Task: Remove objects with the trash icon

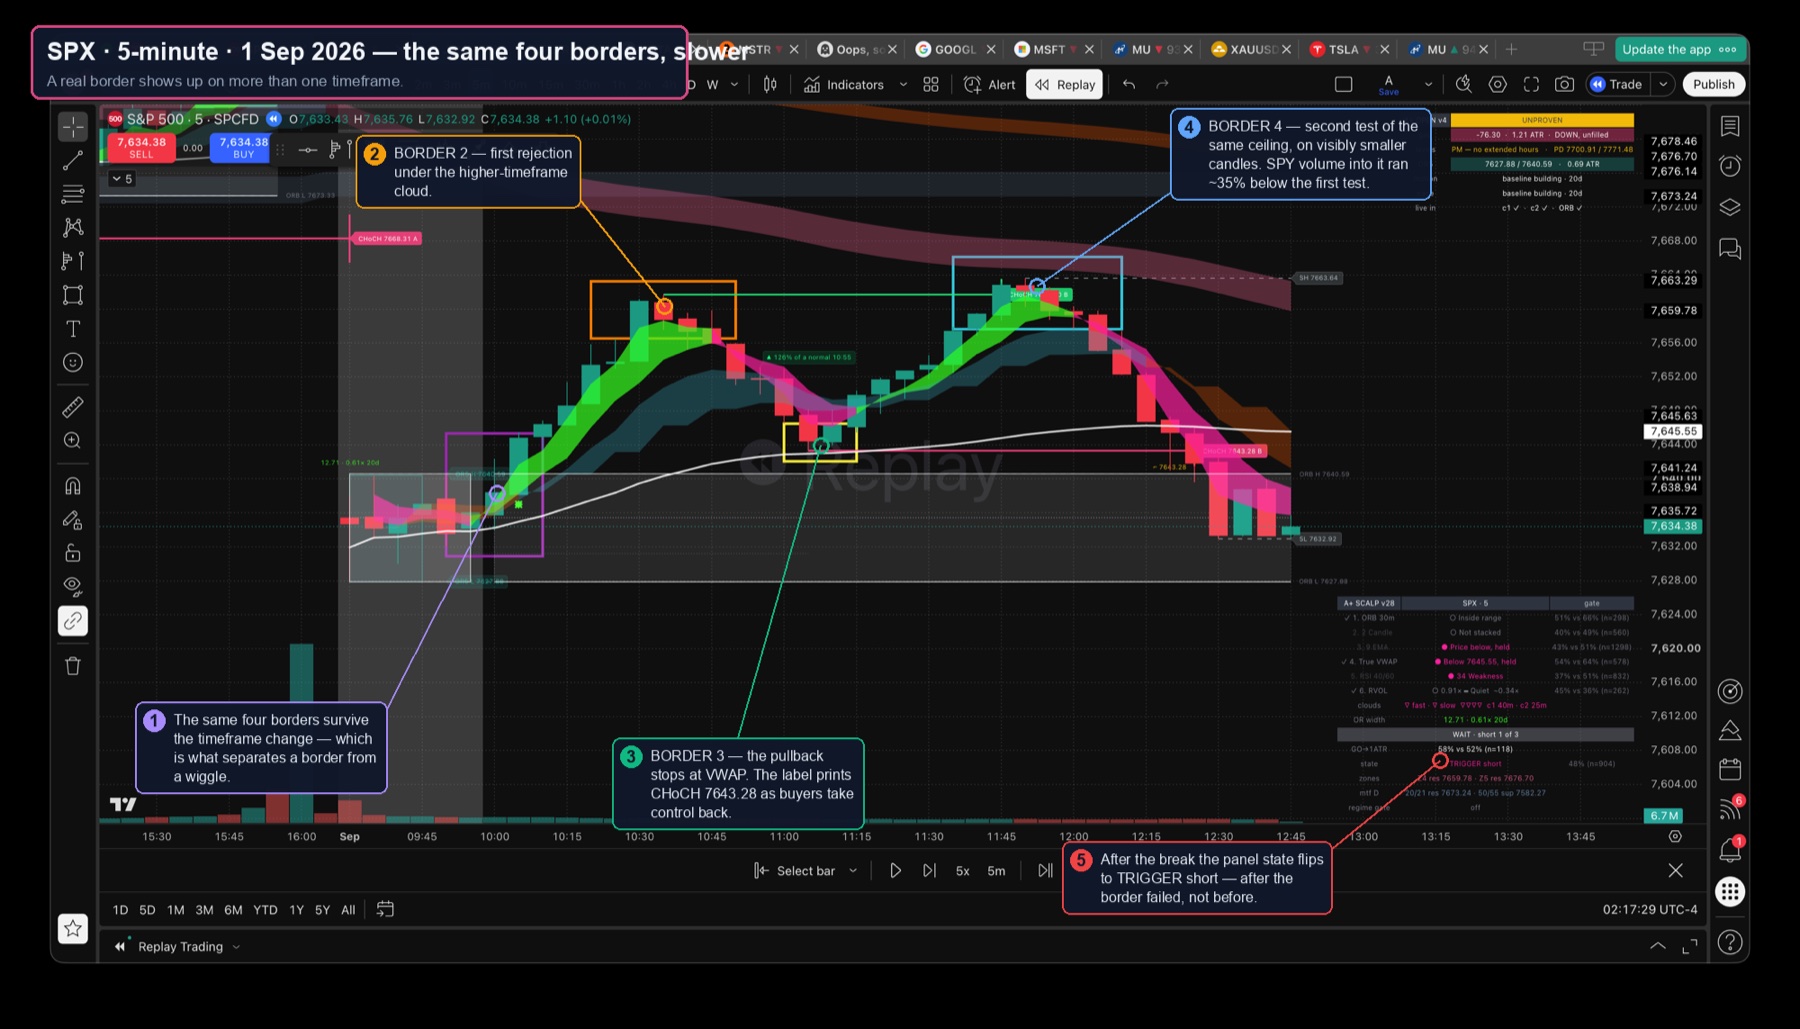Action: coord(73,666)
